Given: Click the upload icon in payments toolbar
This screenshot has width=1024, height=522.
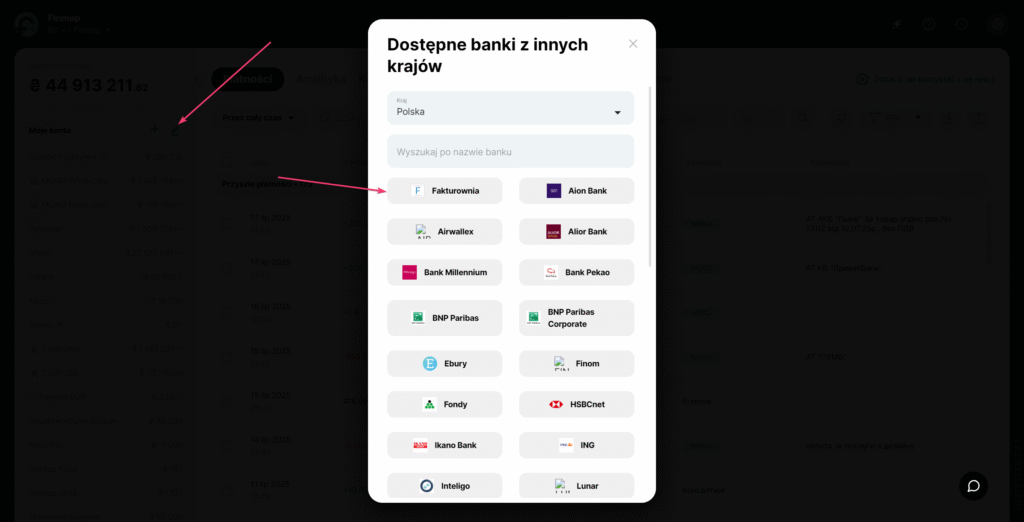Looking at the screenshot, I should (x=978, y=118).
